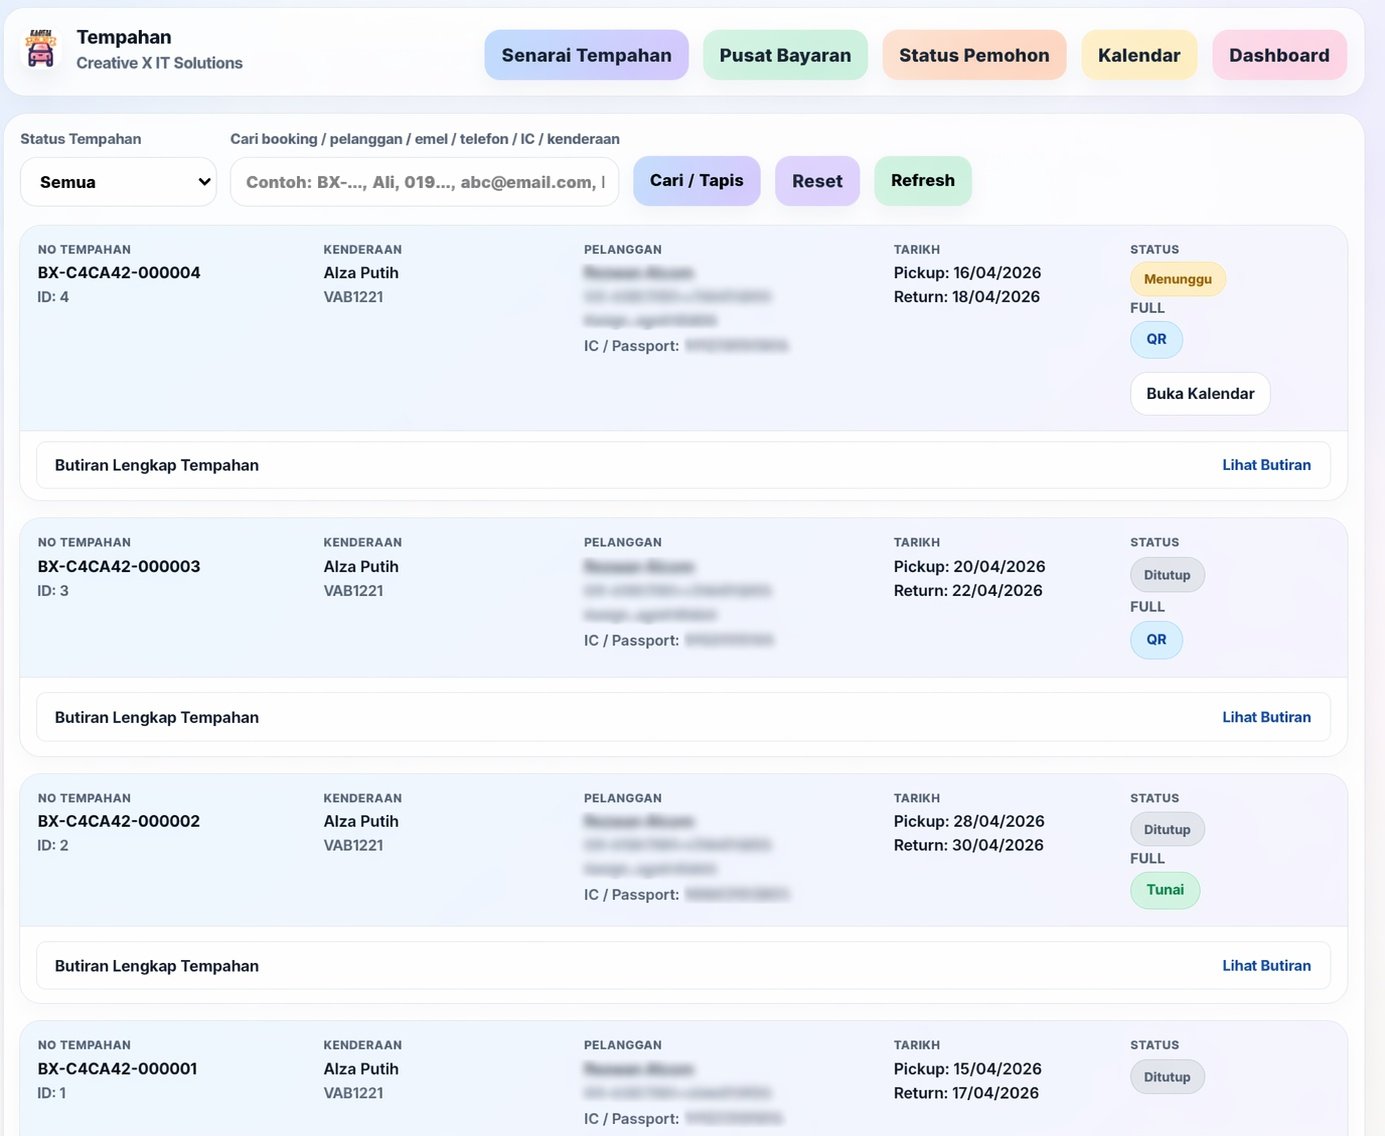Click the Tempahan car logo icon
1385x1136 pixels.
[41, 49]
